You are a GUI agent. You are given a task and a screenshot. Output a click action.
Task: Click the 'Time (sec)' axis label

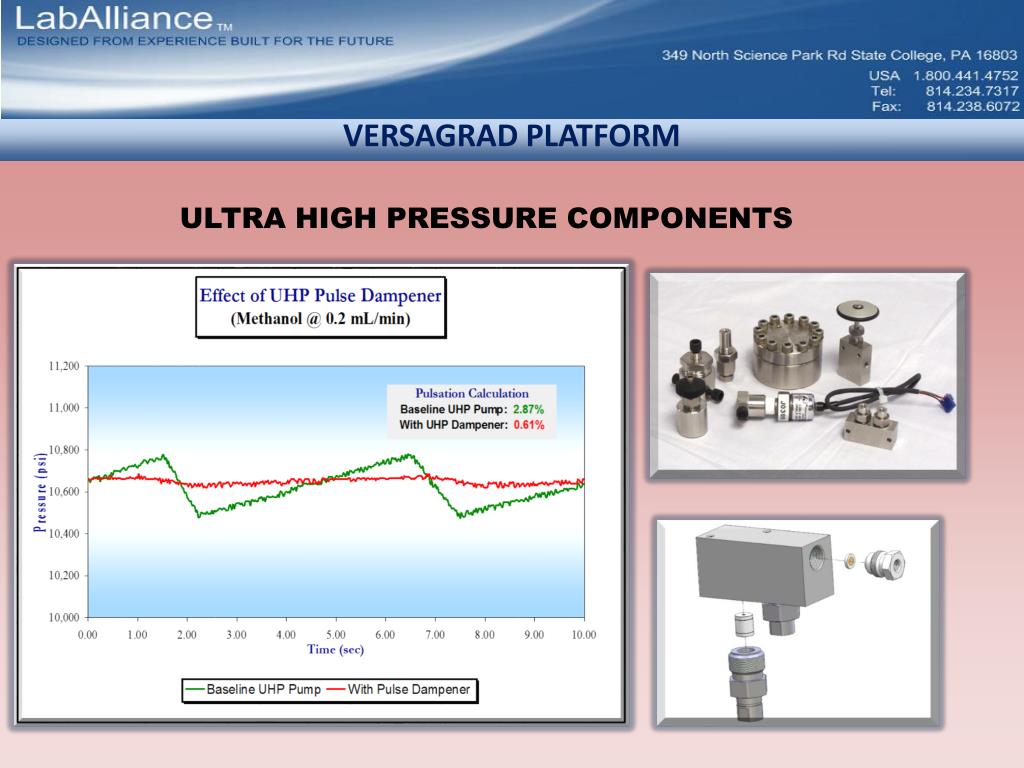336,649
